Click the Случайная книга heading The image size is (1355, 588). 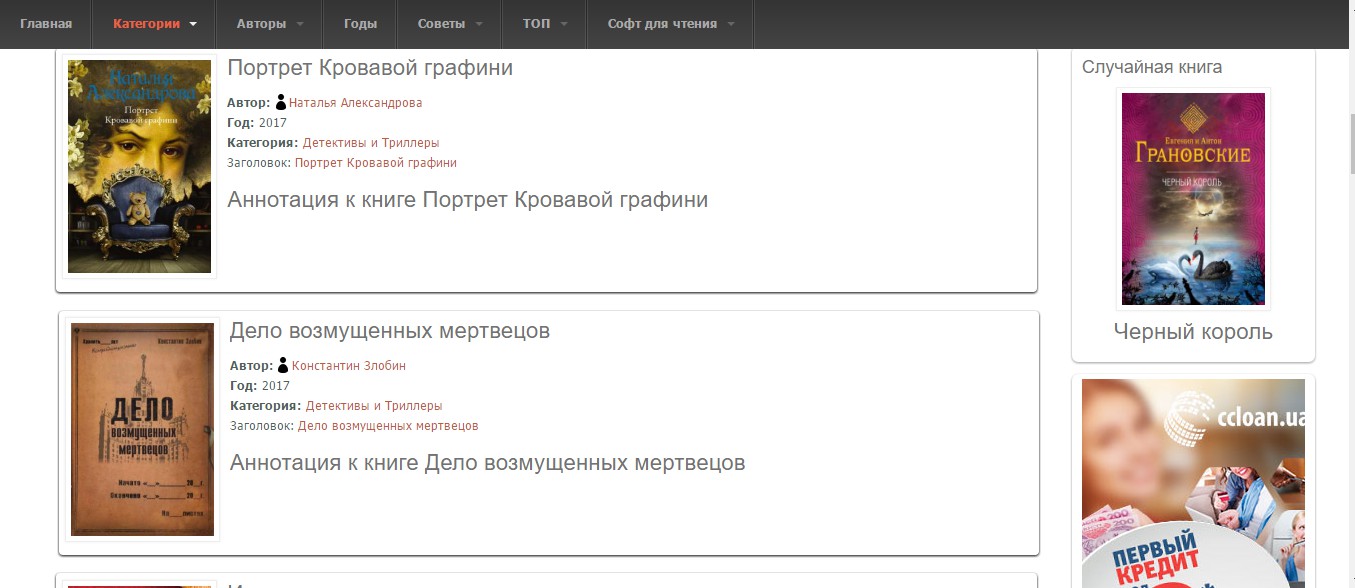coord(1152,67)
